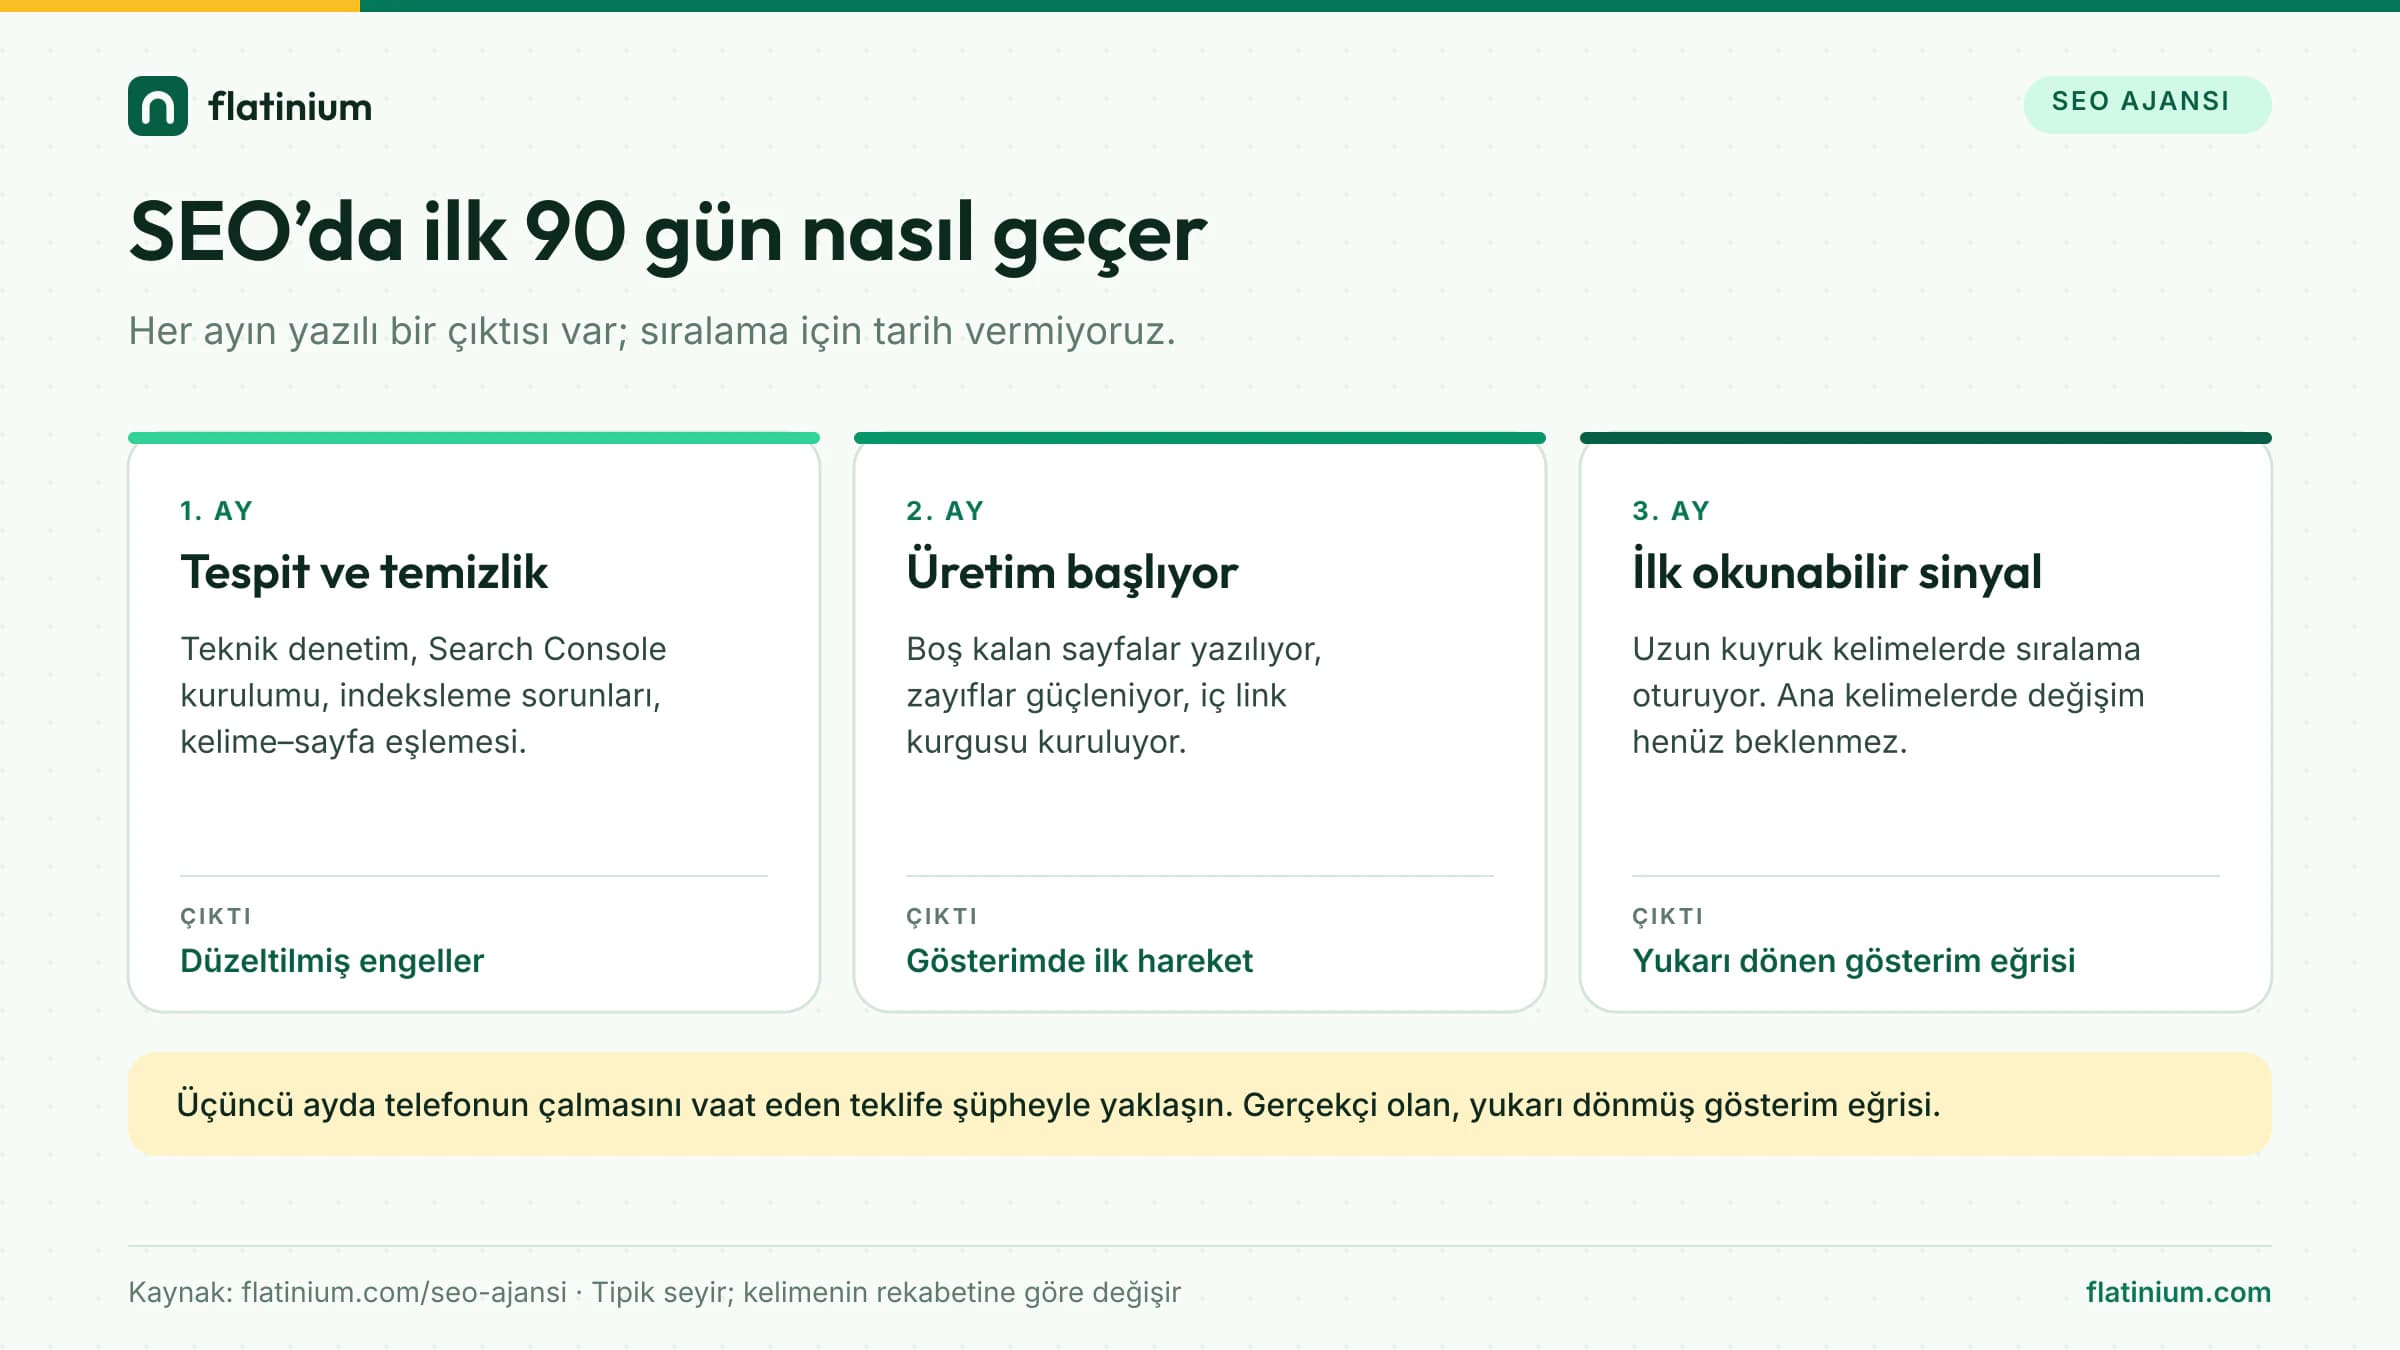Click the 'Uzun kuyruk kelimelerde sıralama' description
The height and width of the screenshot is (1350, 2400).
point(1888,695)
